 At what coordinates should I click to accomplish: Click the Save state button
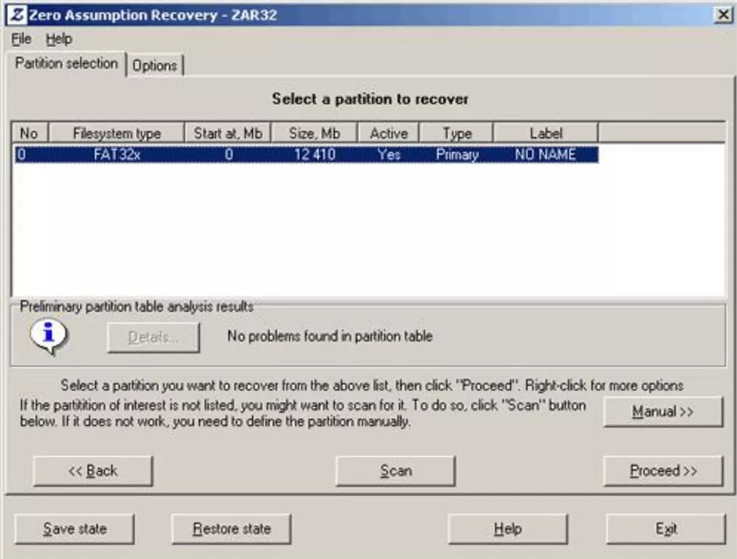coord(75,529)
